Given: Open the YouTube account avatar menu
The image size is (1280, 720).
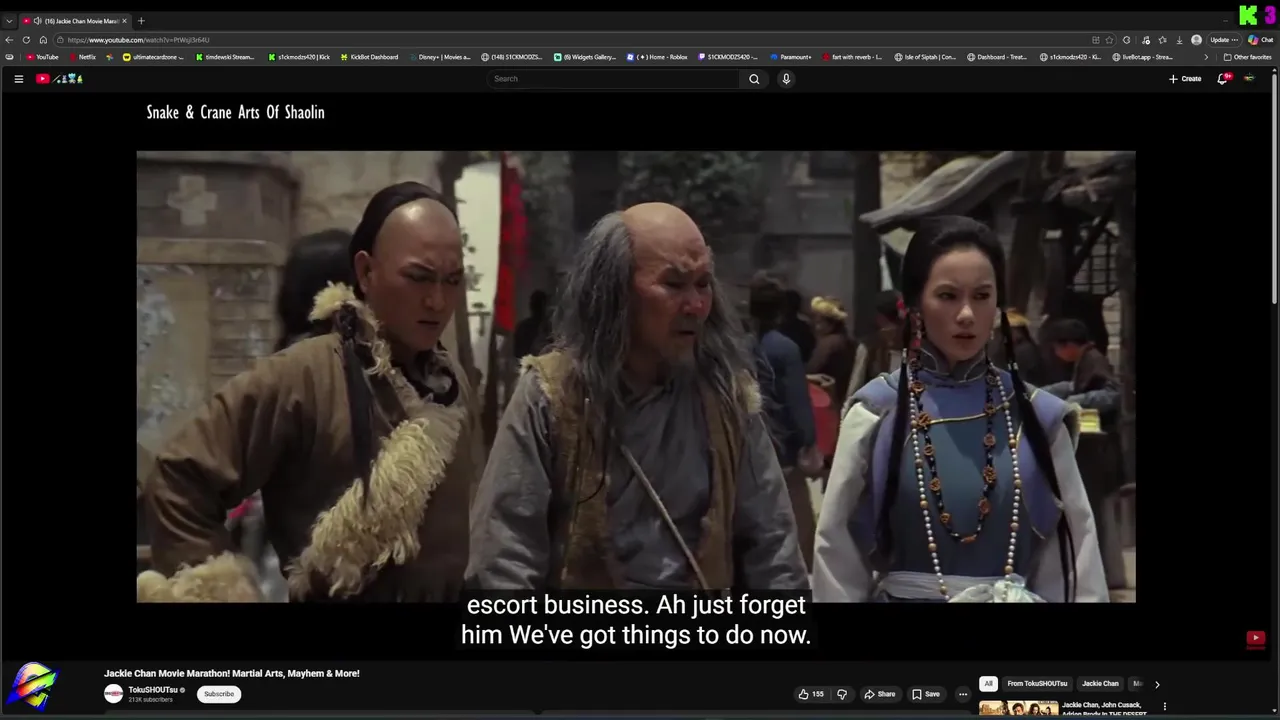Looking at the screenshot, I should point(1249,79).
